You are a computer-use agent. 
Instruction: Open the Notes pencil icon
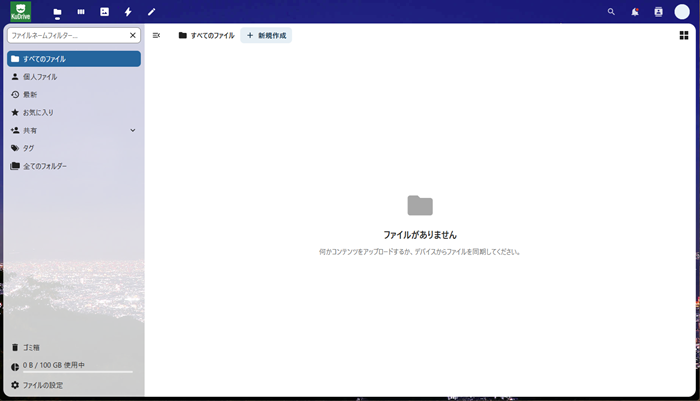[x=151, y=12]
